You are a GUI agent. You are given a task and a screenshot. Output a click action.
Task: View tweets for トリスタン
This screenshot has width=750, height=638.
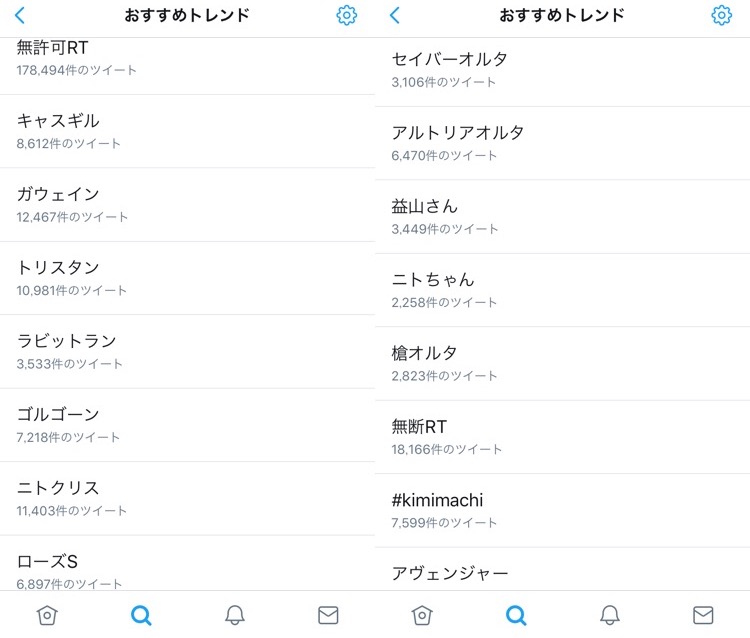[187, 278]
